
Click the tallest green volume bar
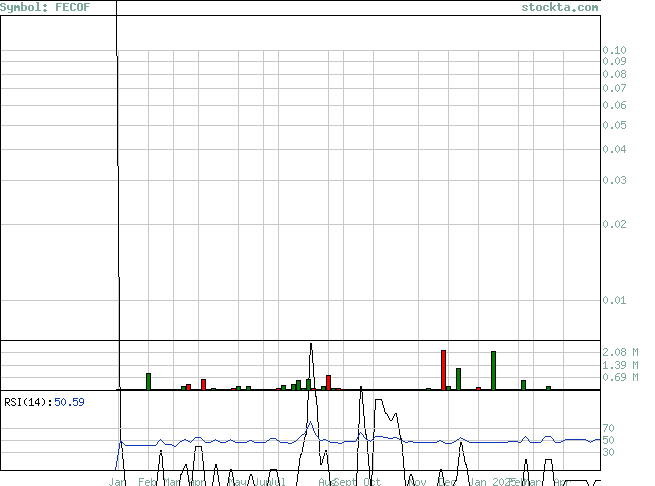coord(493,371)
